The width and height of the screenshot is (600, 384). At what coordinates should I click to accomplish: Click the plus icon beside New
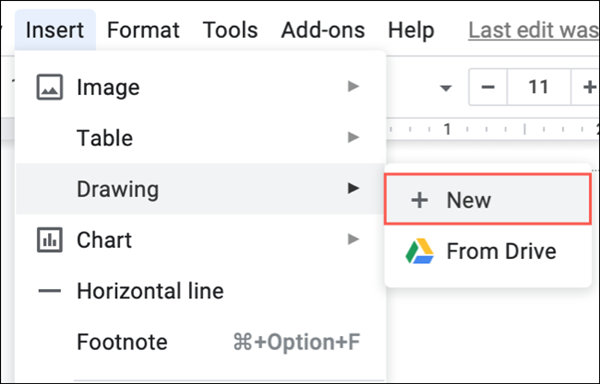(419, 200)
